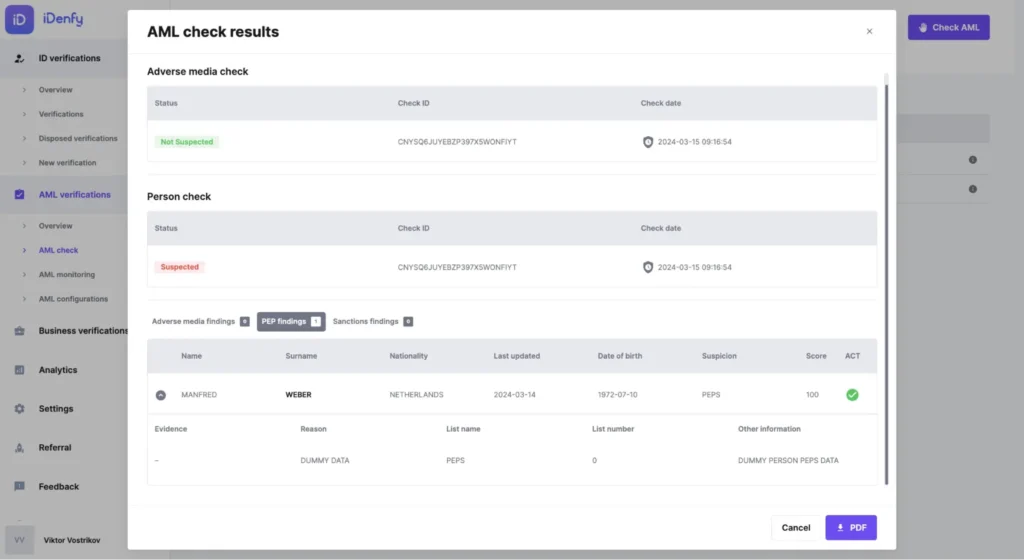
Task: Select the PEP findings tab
Action: pyautogui.click(x=291, y=322)
